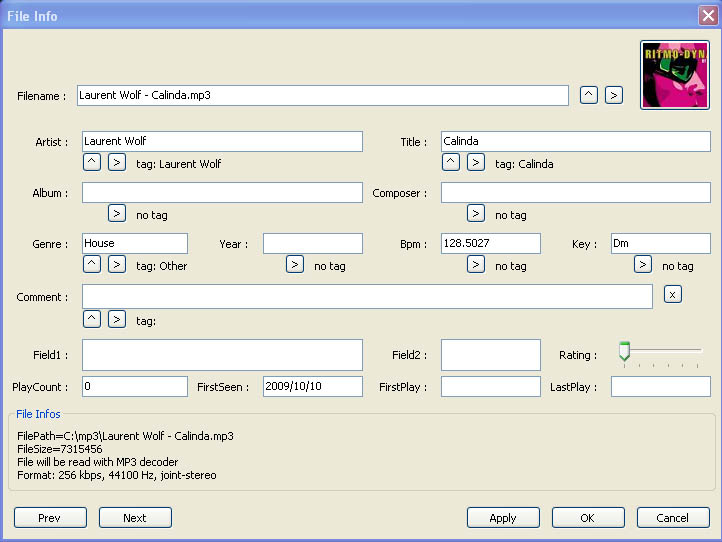Screen dimensions: 722x542
Task: Click the up-arrow button under Title
Action: (x=451, y=163)
